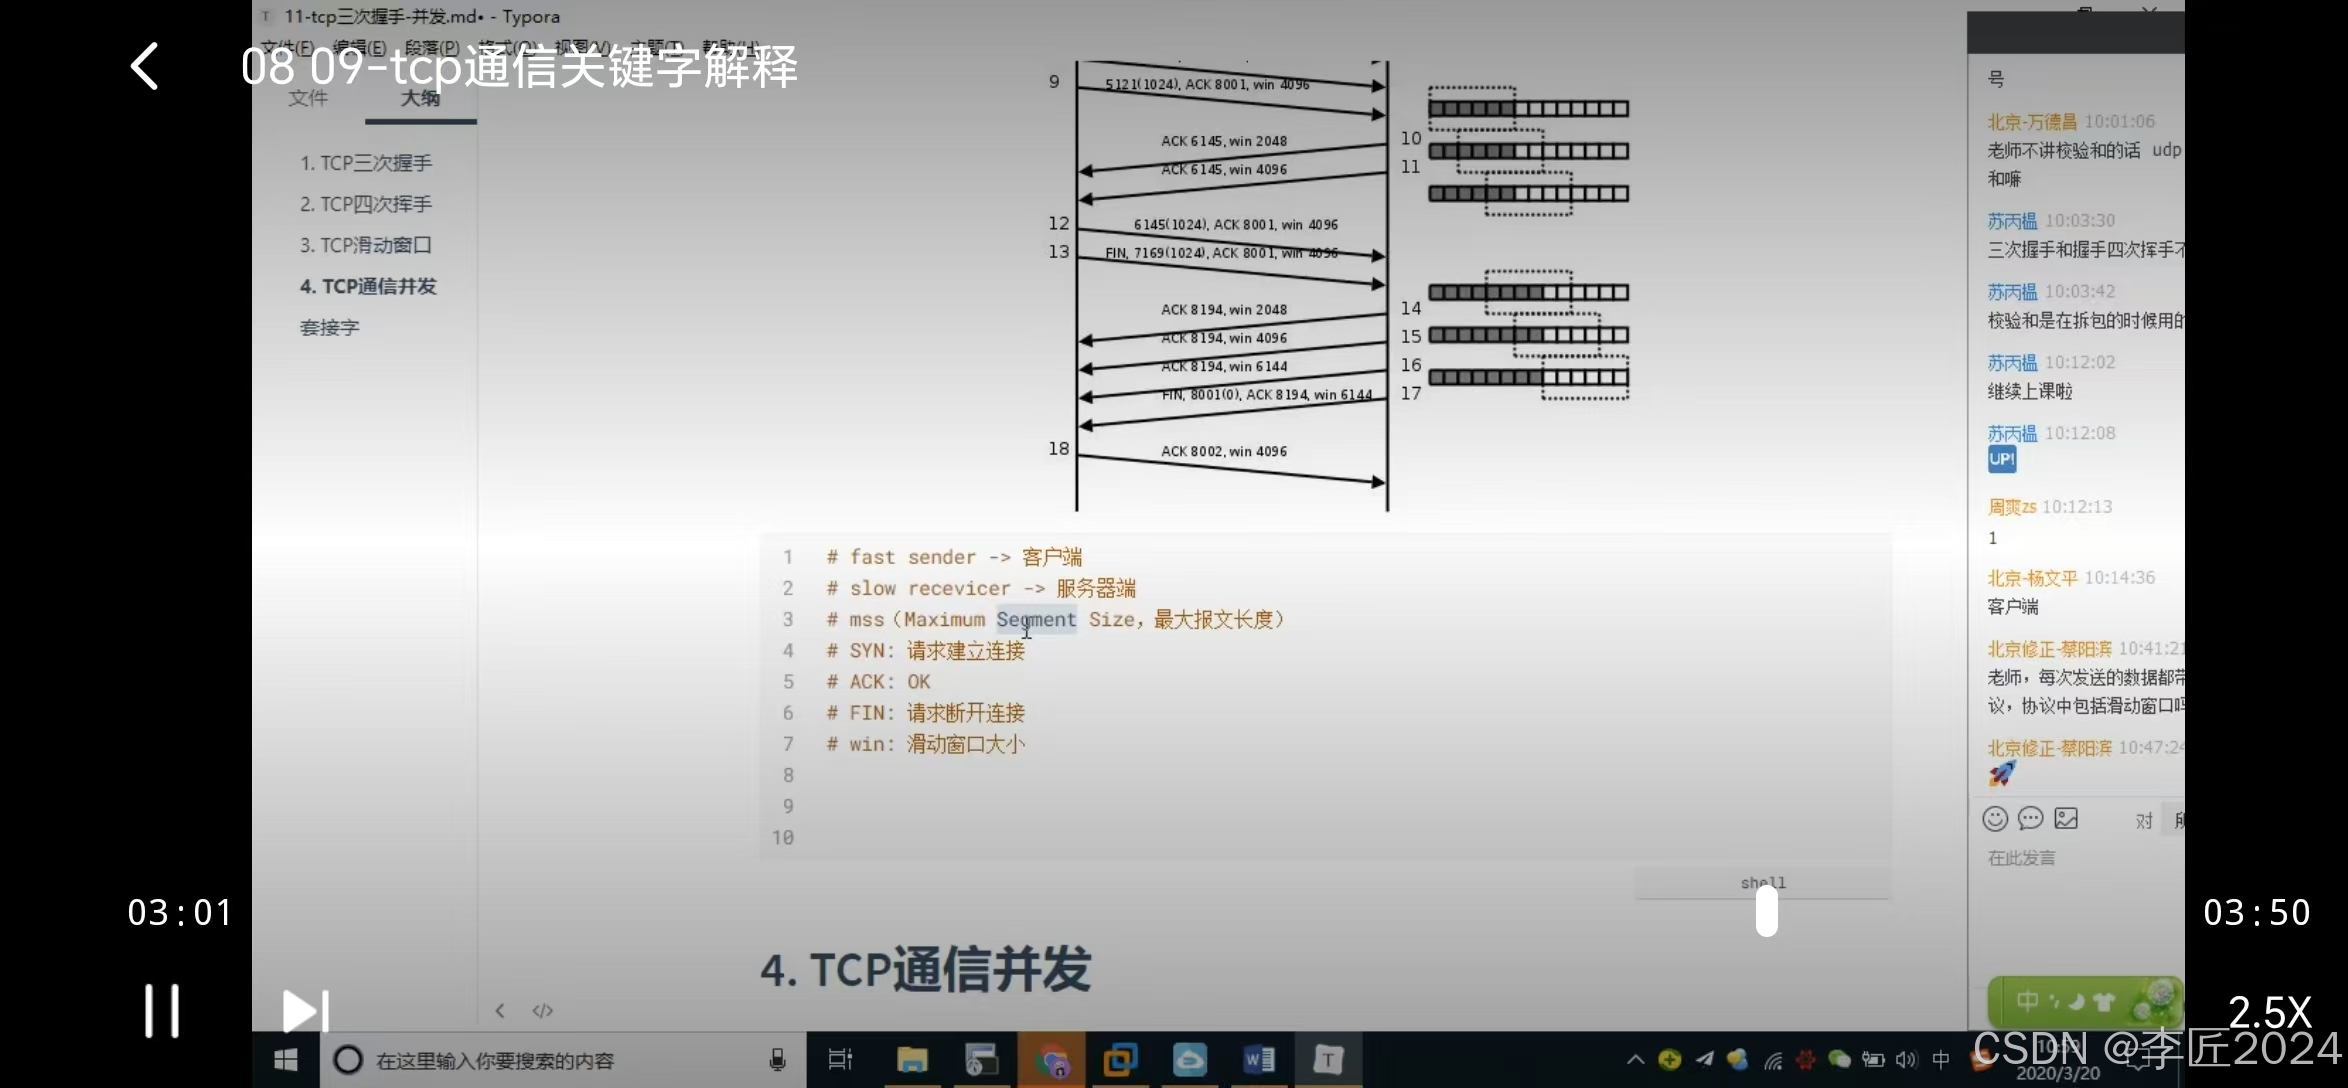Viewport: 2348px width, 1088px height.
Task: Click the chat input field 在此发言
Action: click(x=2022, y=858)
